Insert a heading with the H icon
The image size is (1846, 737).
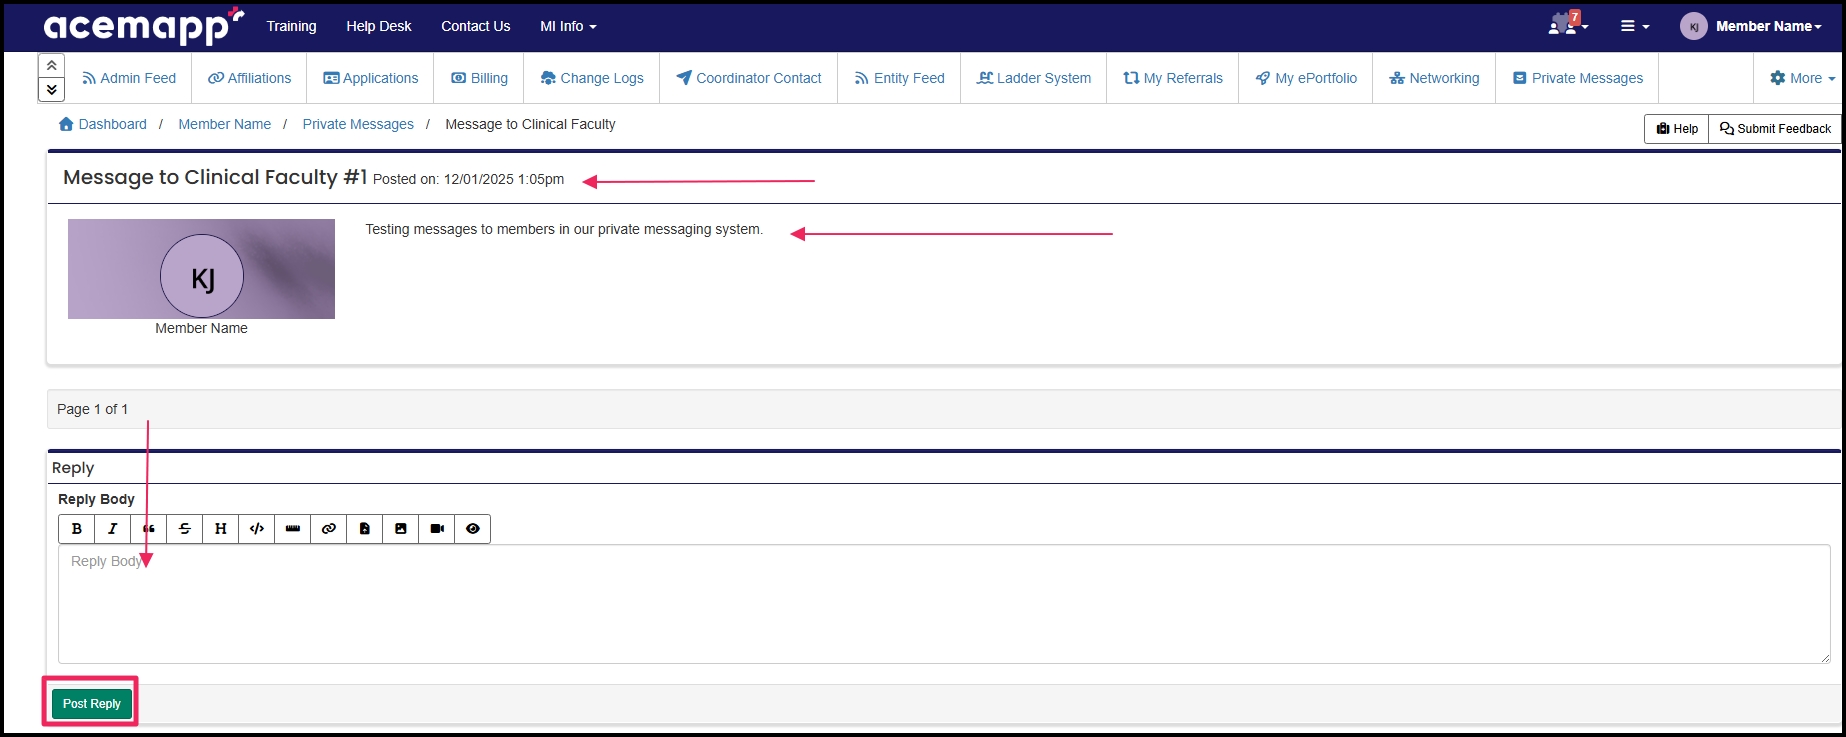(x=221, y=529)
